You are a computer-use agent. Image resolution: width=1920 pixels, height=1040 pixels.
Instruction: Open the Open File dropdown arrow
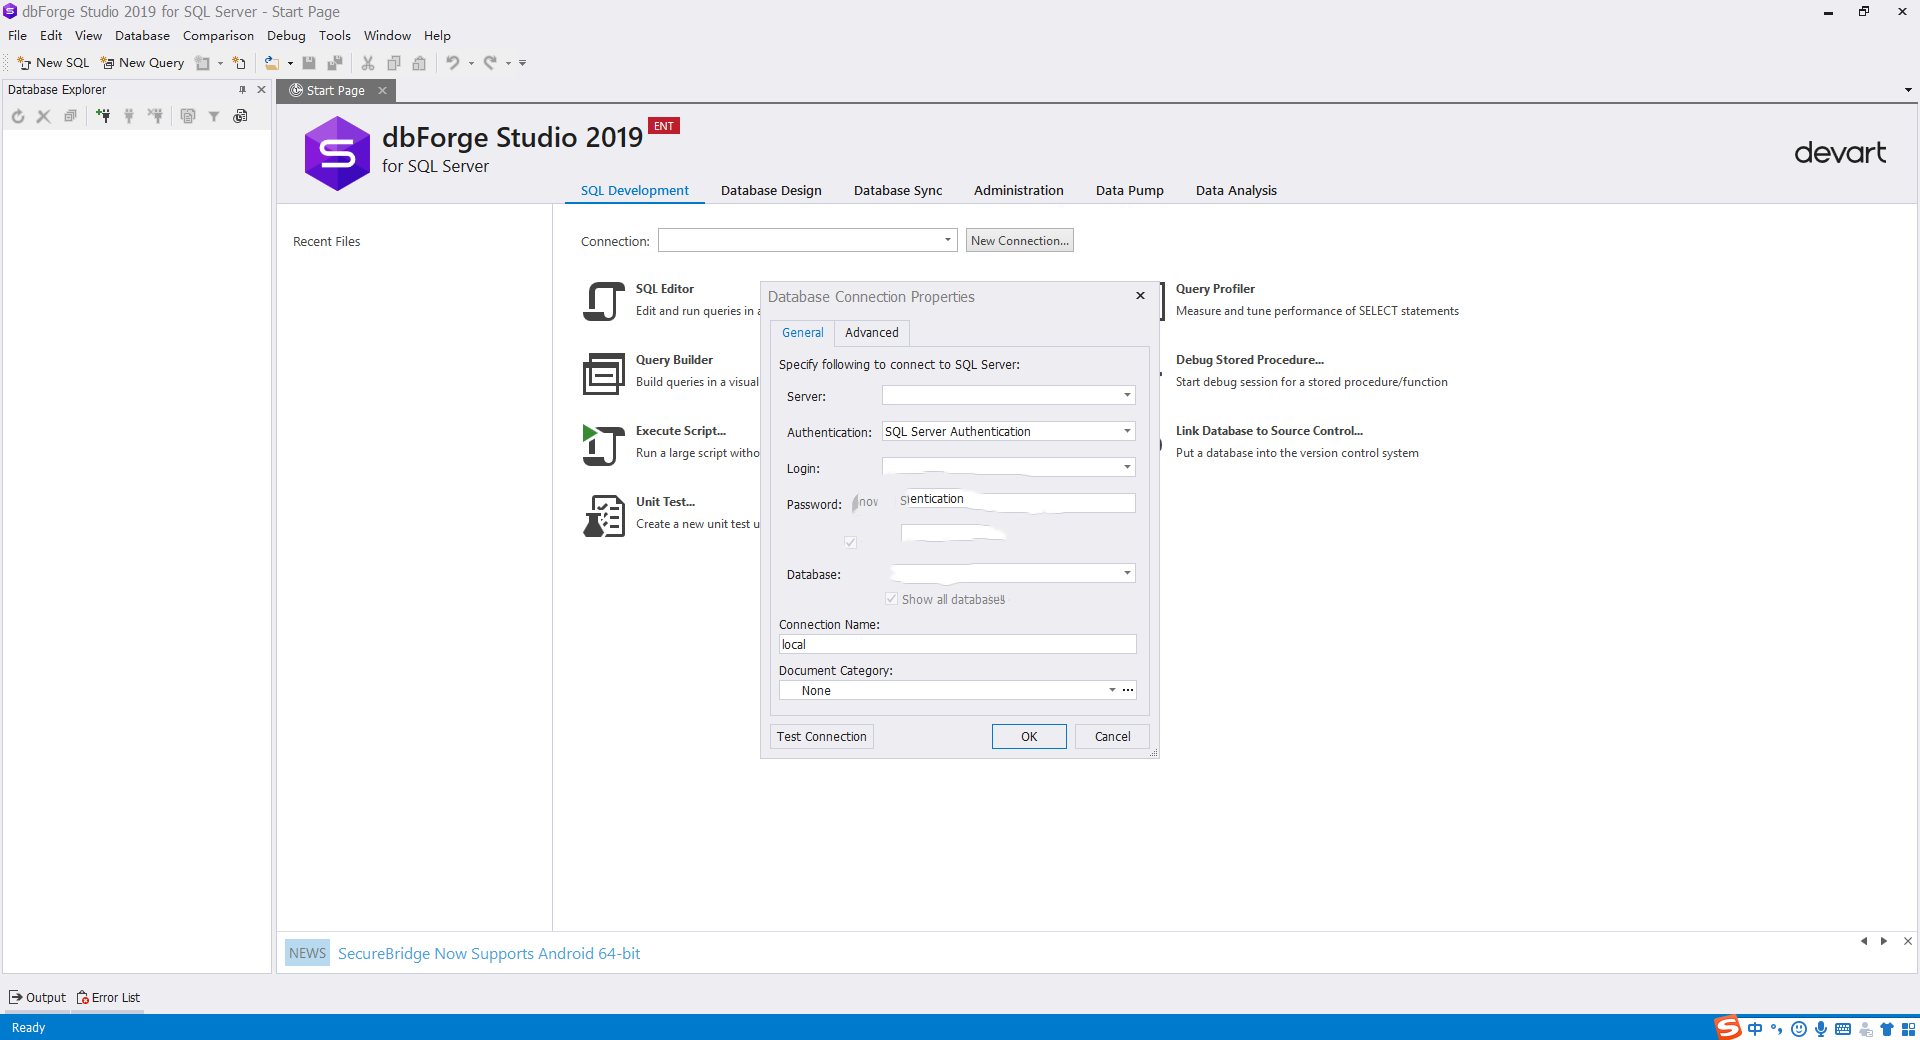click(x=291, y=63)
